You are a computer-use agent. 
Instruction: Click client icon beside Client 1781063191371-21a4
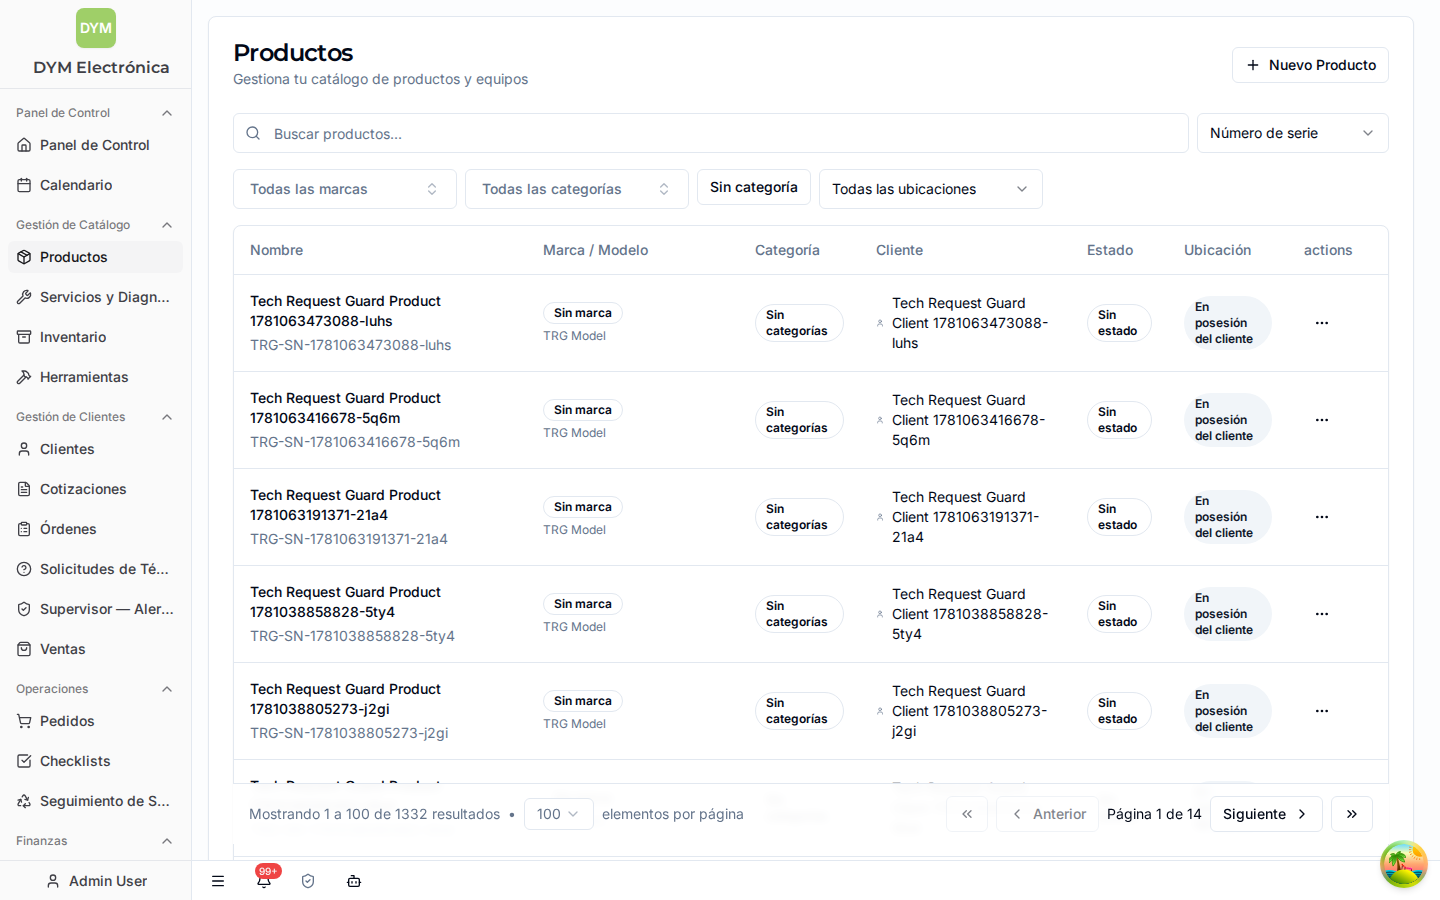pos(880,517)
